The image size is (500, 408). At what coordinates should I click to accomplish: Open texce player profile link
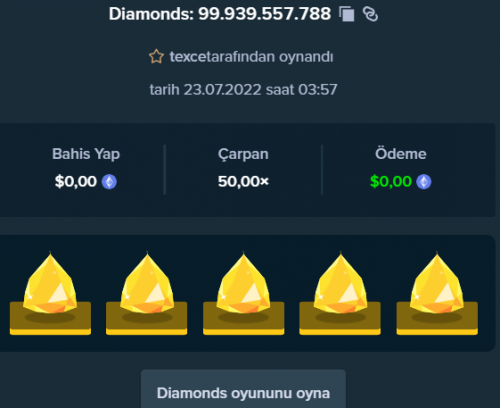coord(188,57)
